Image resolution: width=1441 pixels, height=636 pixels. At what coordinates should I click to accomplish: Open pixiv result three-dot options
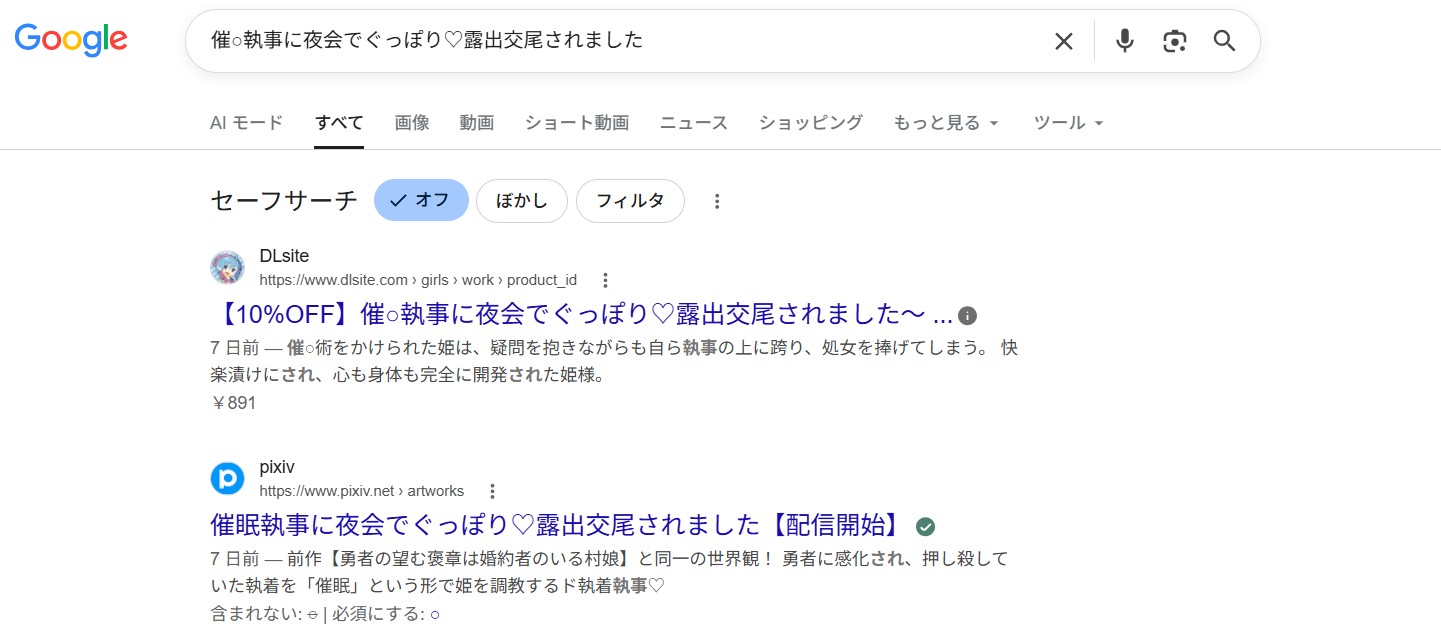coord(492,491)
